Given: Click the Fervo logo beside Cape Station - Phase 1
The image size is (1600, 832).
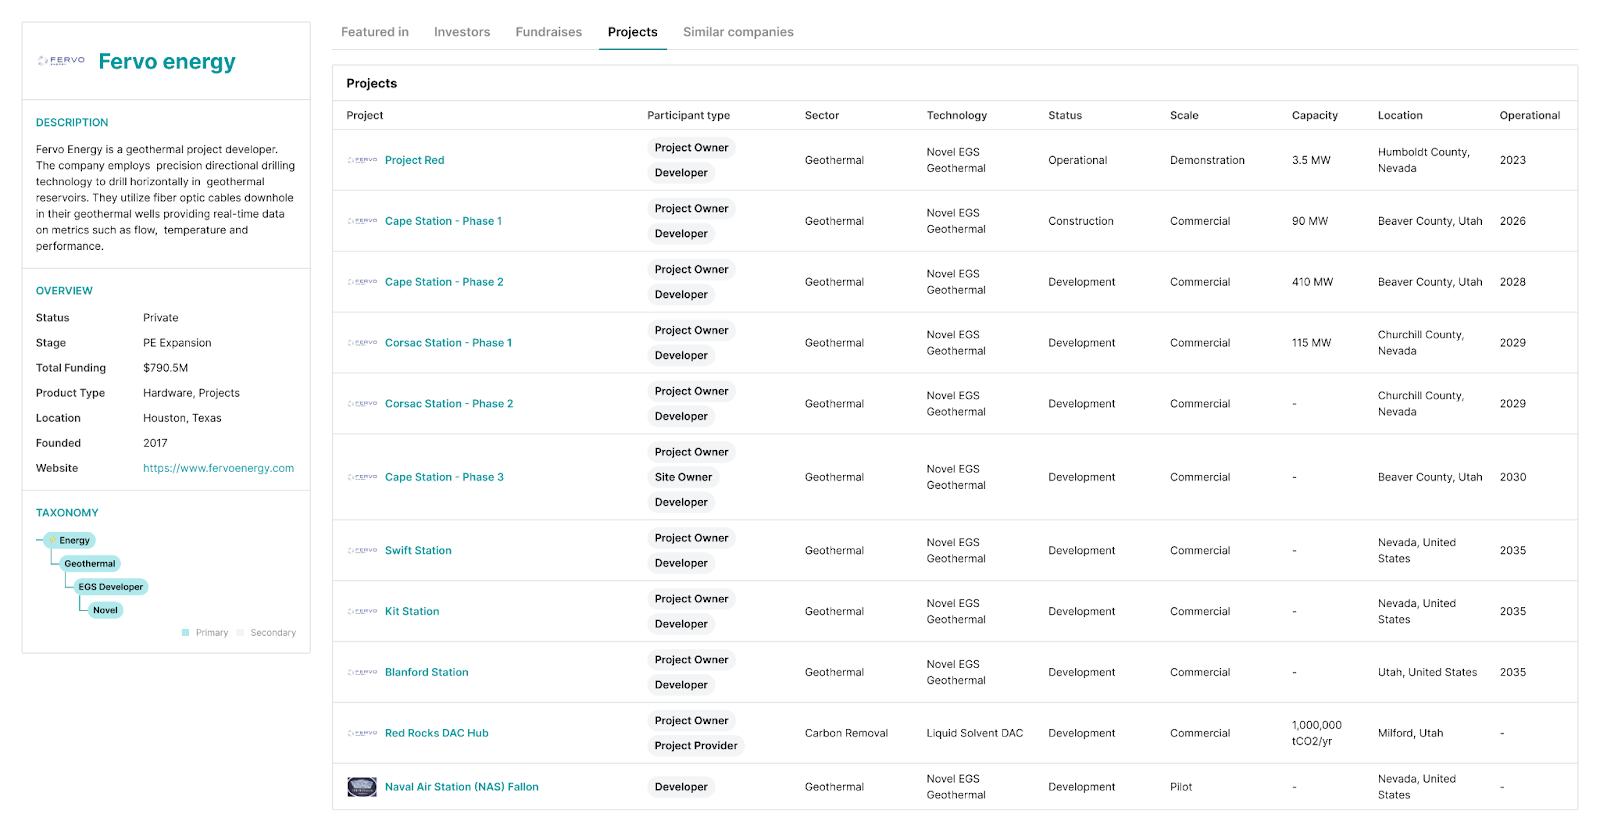Looking at the screenshot, I should (x=362, y=221).
